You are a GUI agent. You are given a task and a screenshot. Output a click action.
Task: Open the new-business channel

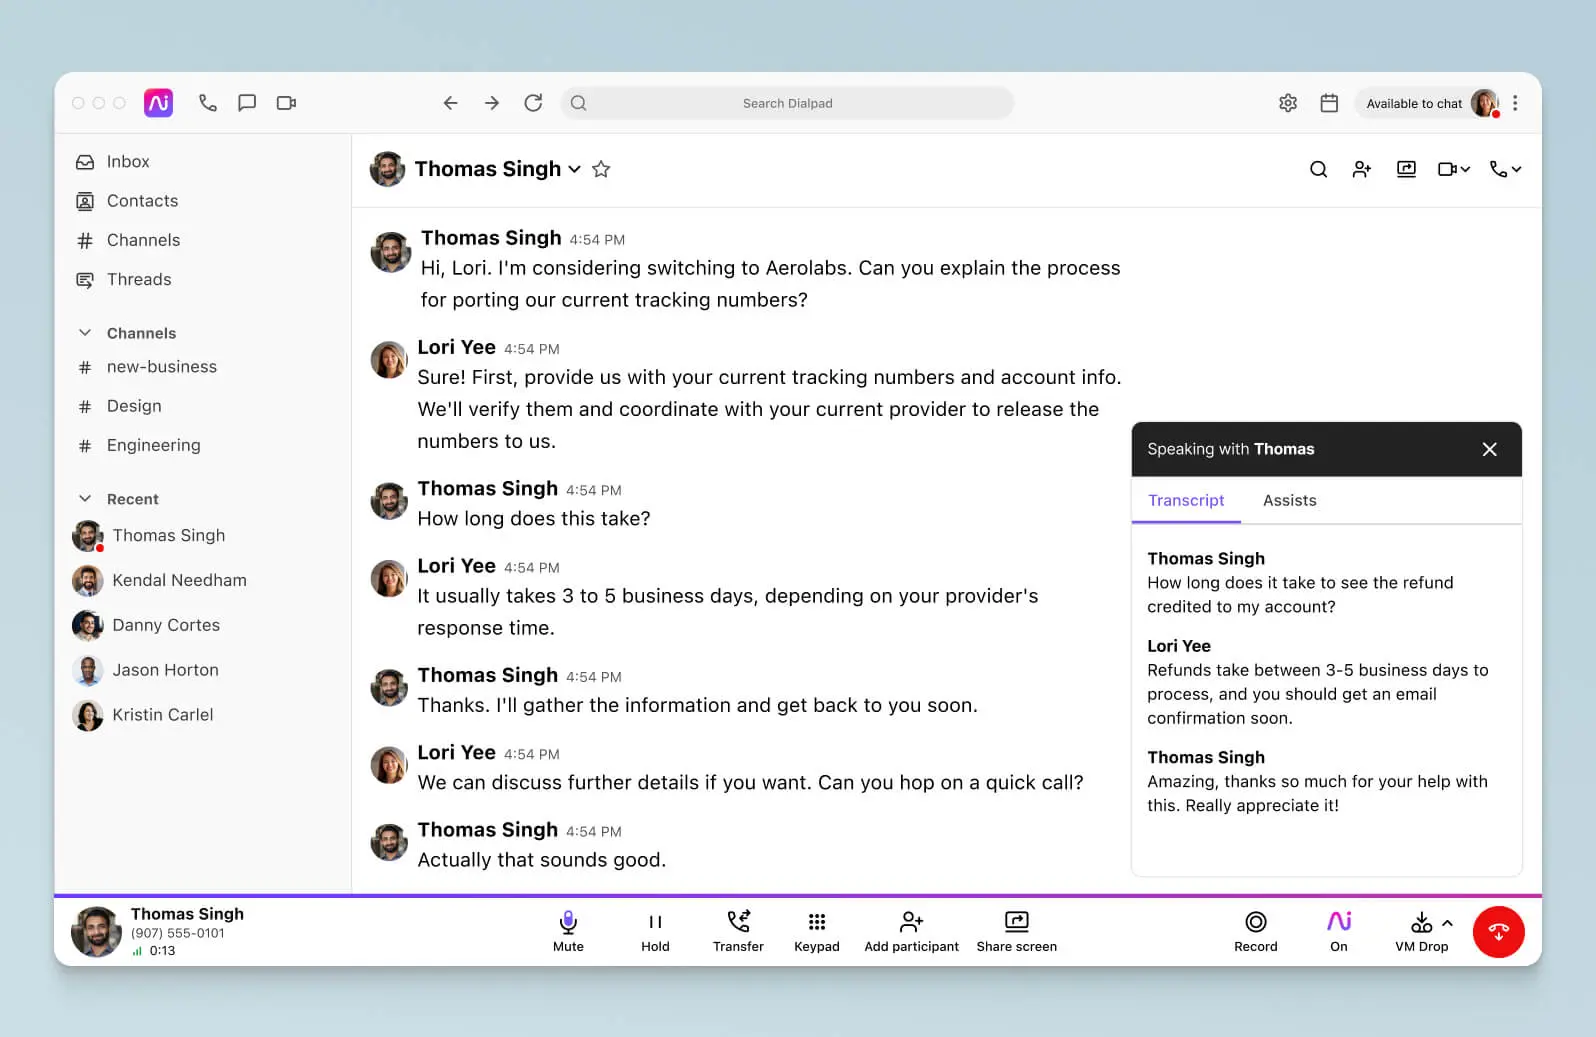[161, 367]
